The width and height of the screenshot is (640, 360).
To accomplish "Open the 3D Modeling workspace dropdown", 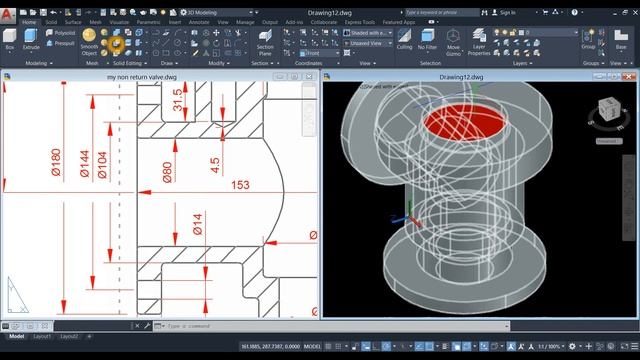I will 217,13.
